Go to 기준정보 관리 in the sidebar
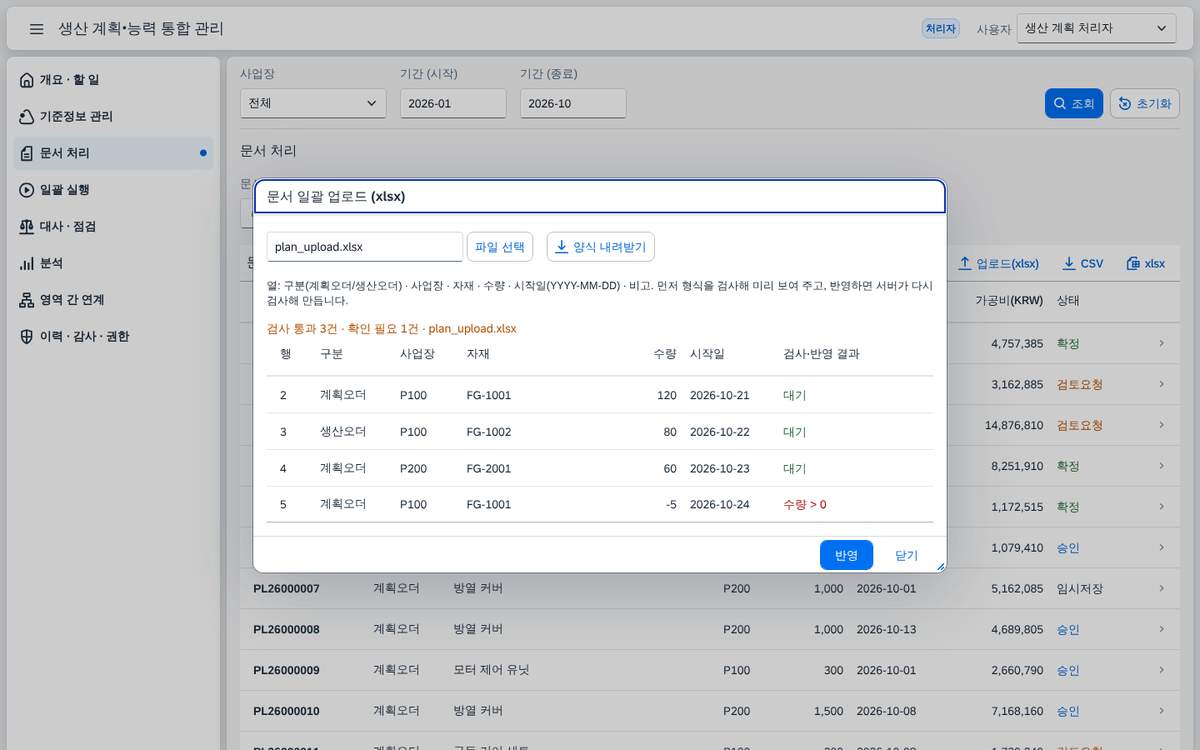 tap(115, 117)
